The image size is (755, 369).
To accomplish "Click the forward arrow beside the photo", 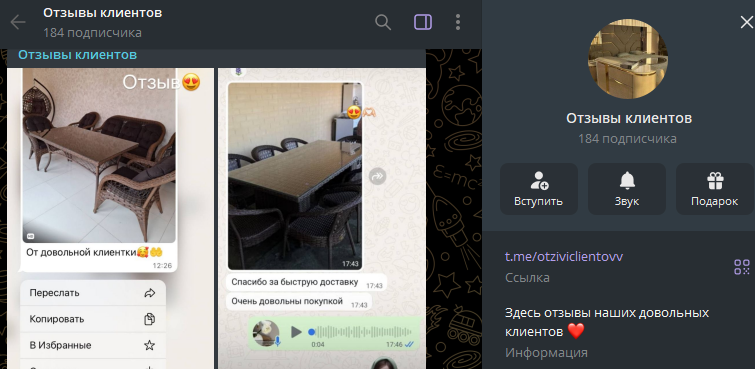I will click(x=378, y=177).
